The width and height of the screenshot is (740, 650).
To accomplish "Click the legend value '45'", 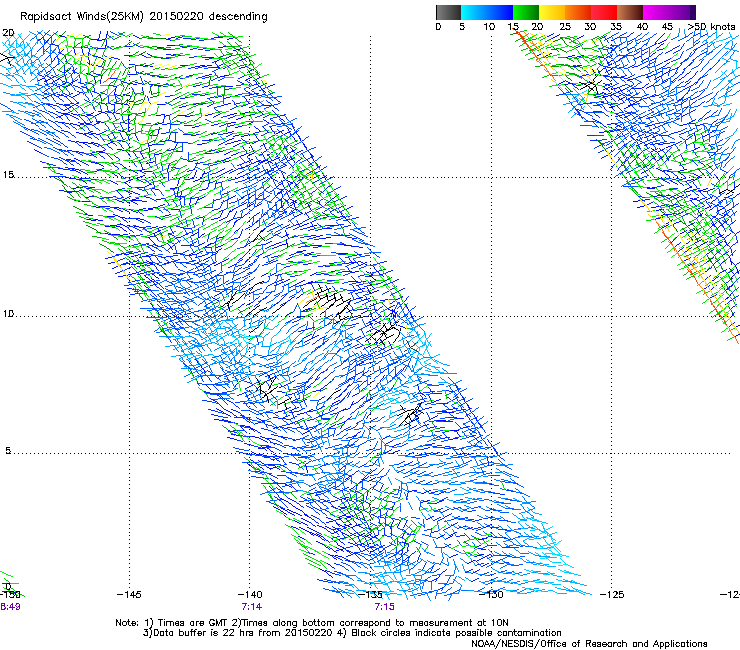I will click(x=667, y=27).
